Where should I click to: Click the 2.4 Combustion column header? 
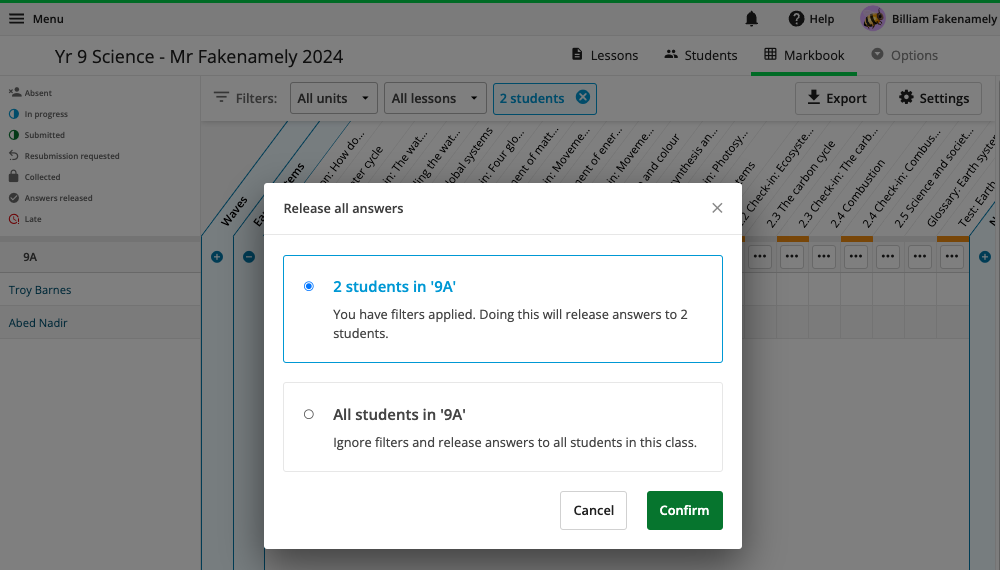[x=857, y=194]
